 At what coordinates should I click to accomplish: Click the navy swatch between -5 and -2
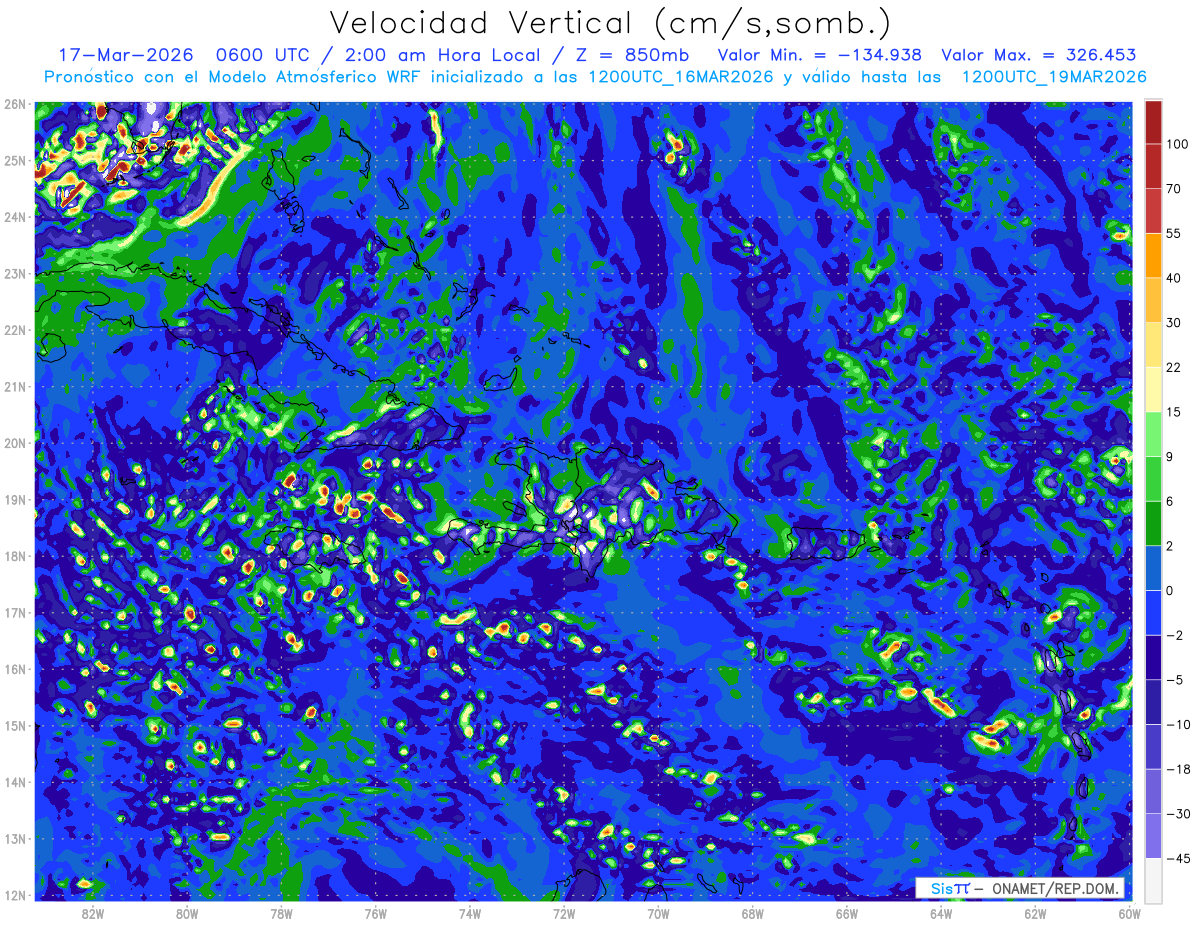click(1153, 658)
